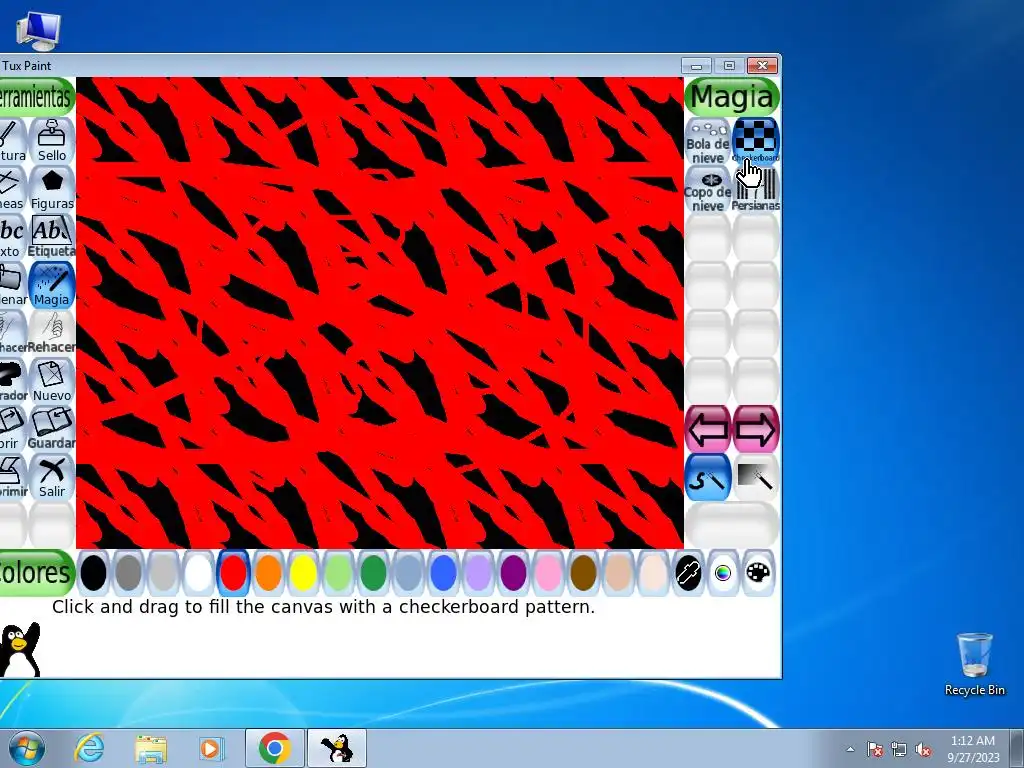
Task: Open Google Chrome from taskbar
Action: [x=274, y=748]
